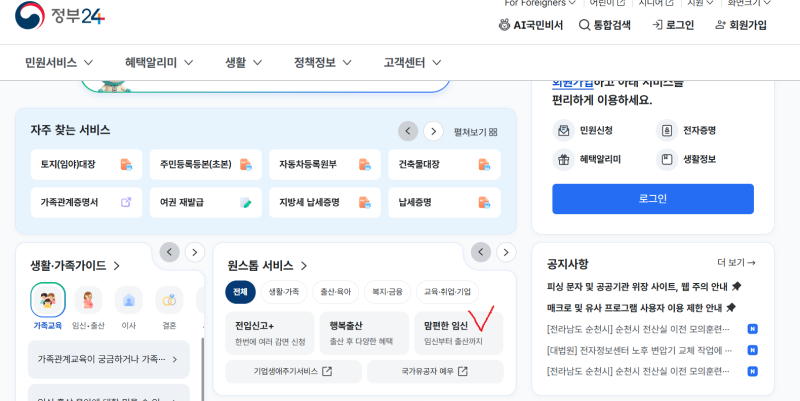Open 가족관계증명서 external link

tap(86, 203)
